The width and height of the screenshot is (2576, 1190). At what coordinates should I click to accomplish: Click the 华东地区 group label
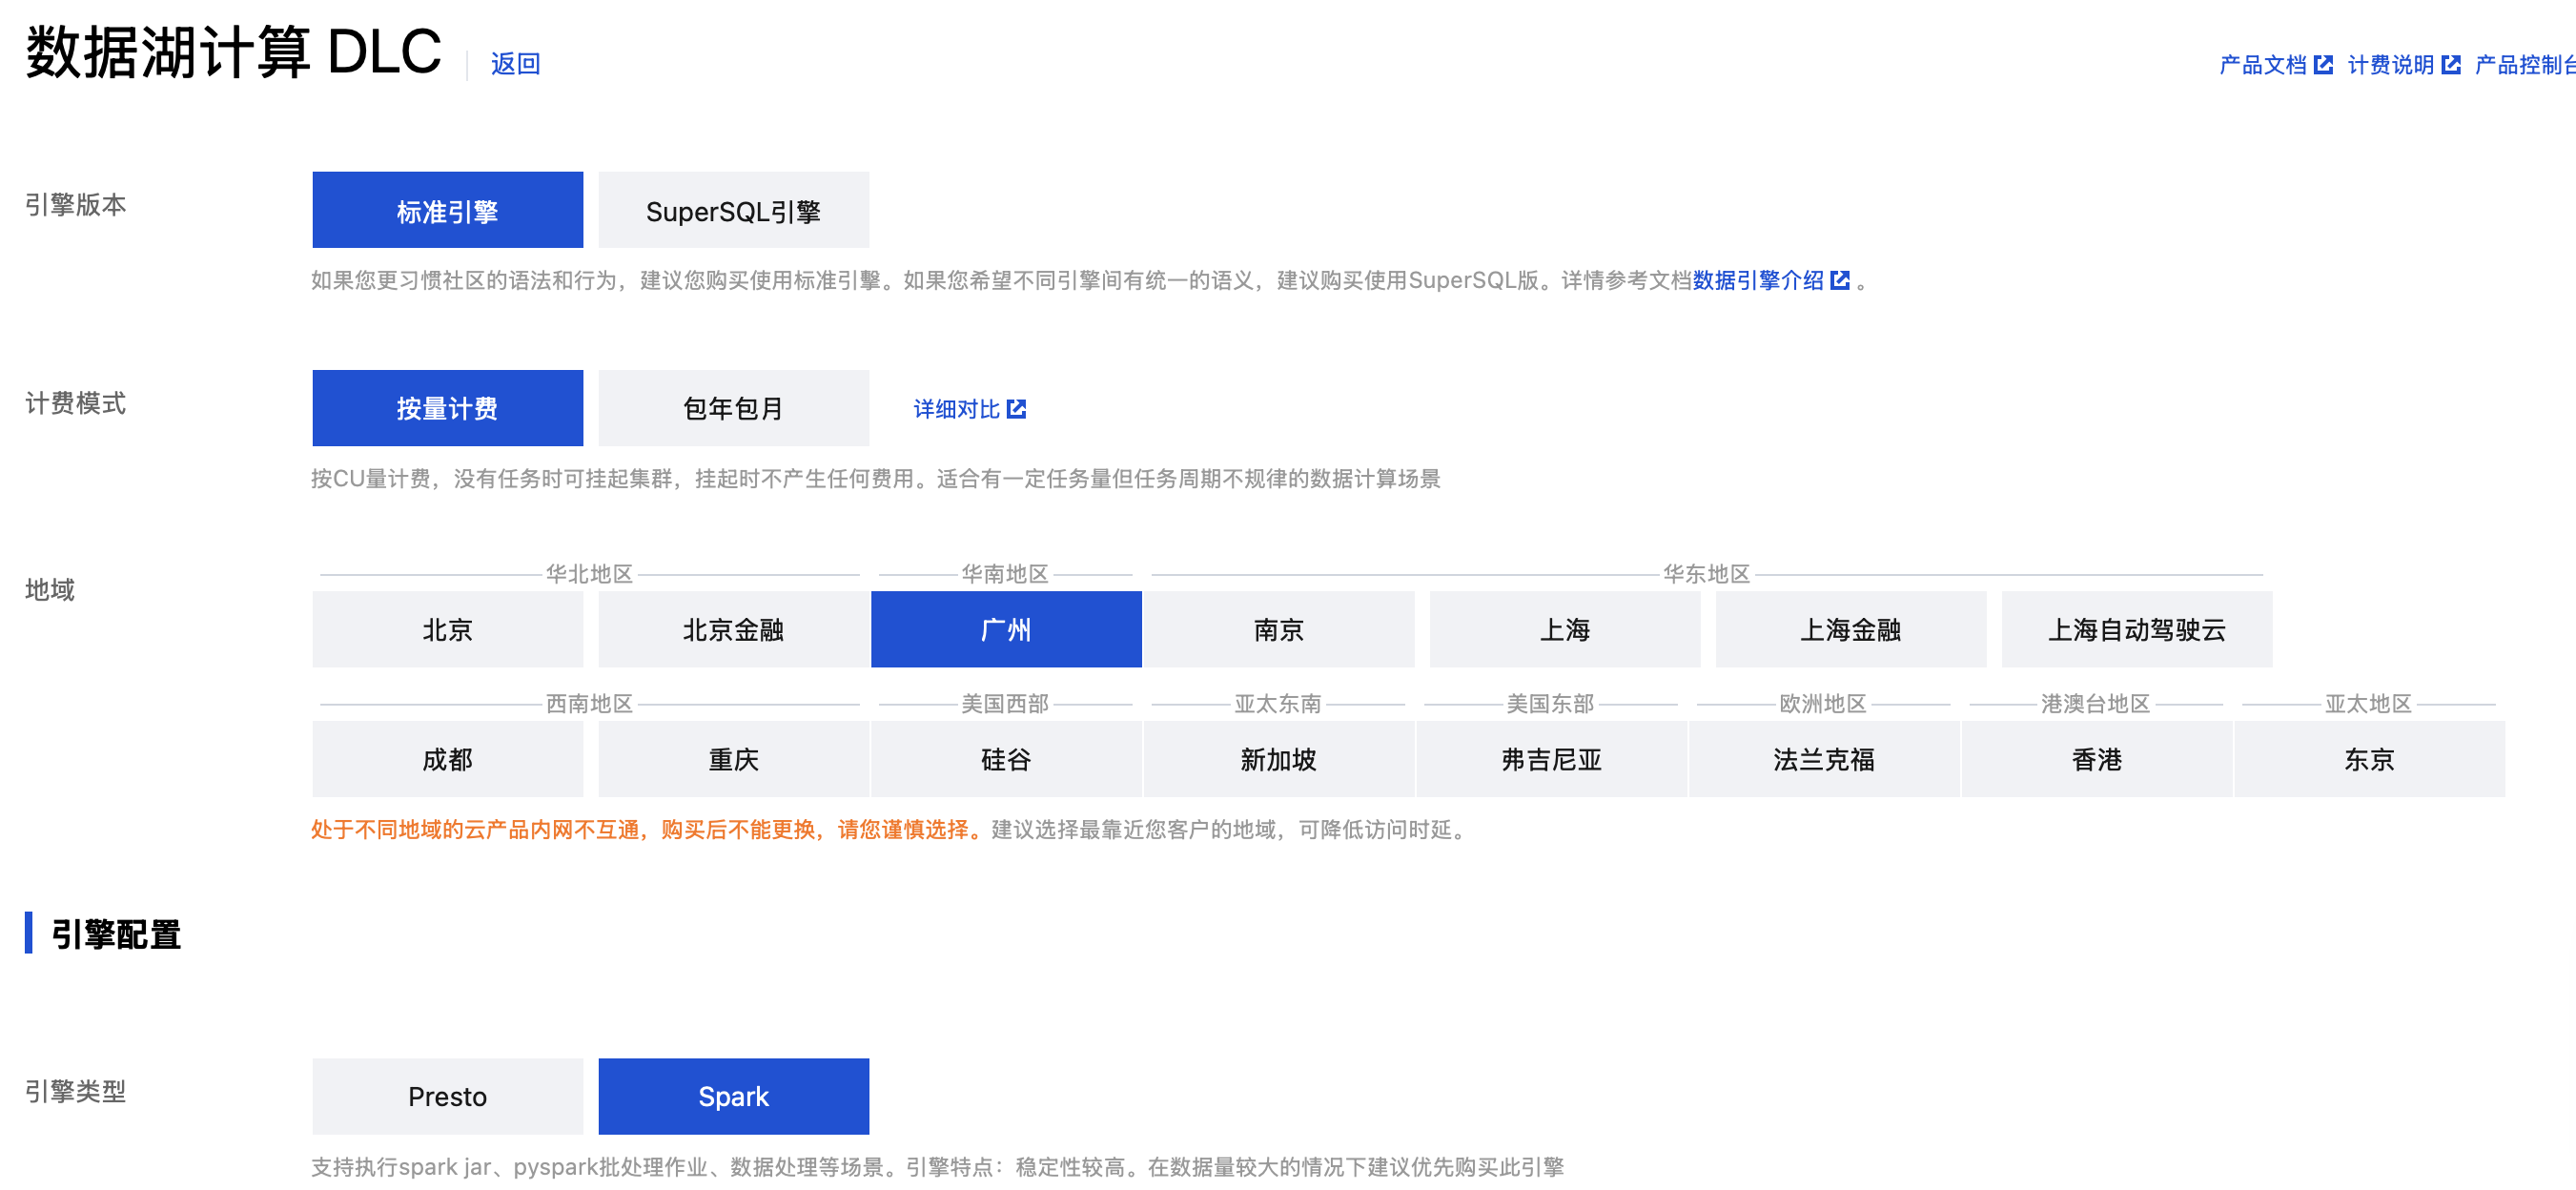[x=1706, y=574]
